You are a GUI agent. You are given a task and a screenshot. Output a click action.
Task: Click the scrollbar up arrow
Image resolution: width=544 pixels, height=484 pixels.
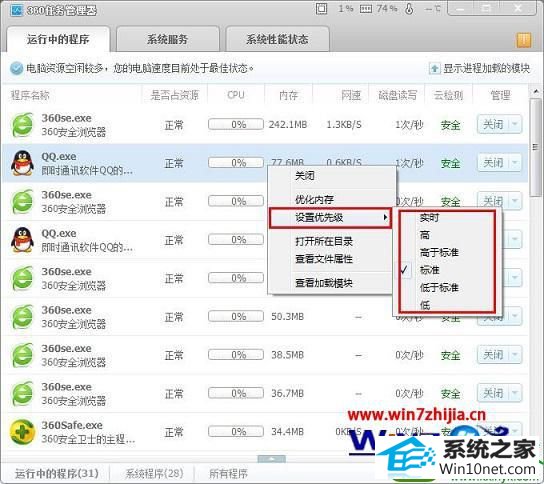click(535, 92)
